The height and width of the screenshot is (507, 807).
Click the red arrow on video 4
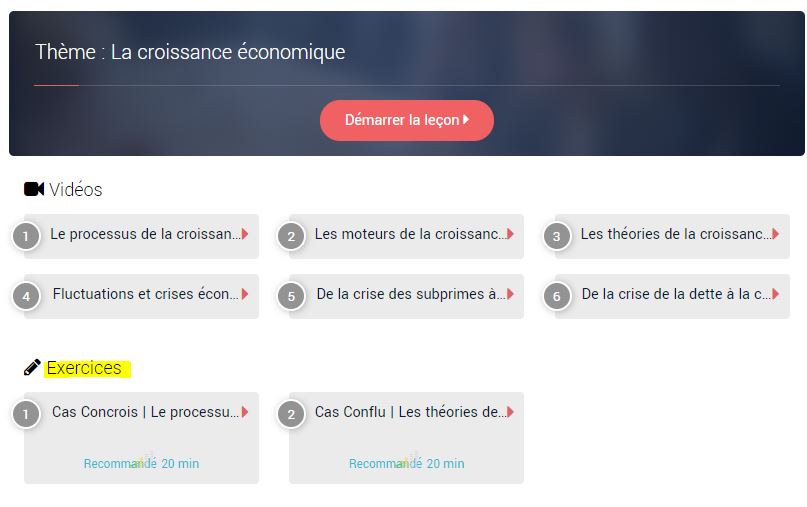[245, 294]
